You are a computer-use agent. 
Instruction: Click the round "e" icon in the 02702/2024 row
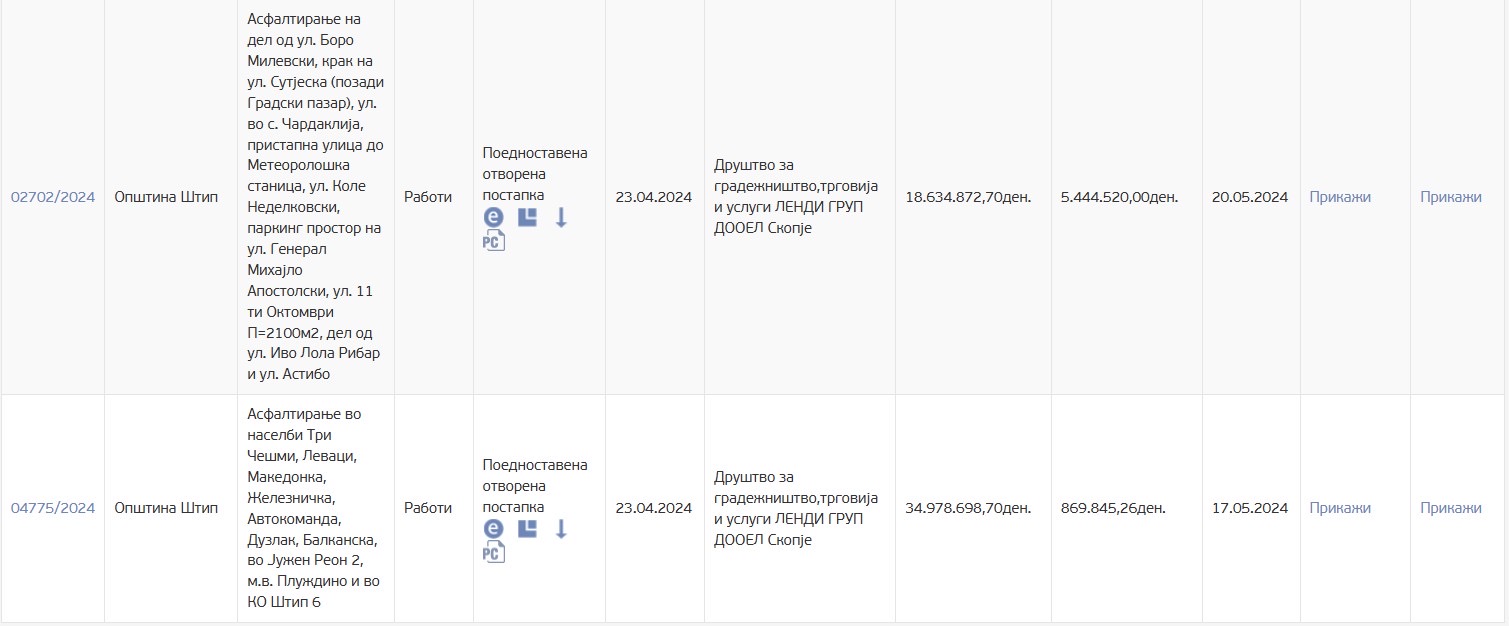point(493,217)
